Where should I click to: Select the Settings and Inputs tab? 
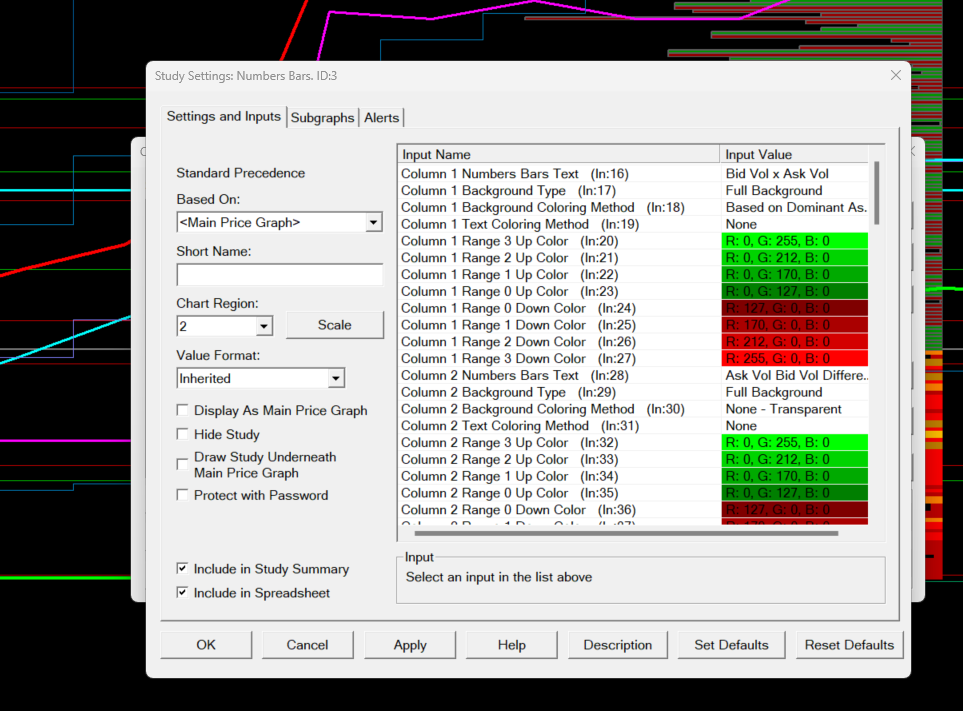click(x=224, y=116)
